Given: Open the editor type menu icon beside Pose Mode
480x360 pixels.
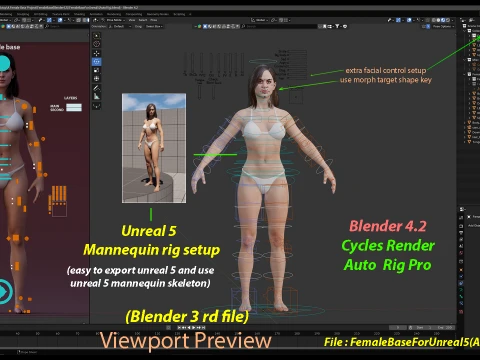Looking at the screenshot, I should tap(95, 20).
